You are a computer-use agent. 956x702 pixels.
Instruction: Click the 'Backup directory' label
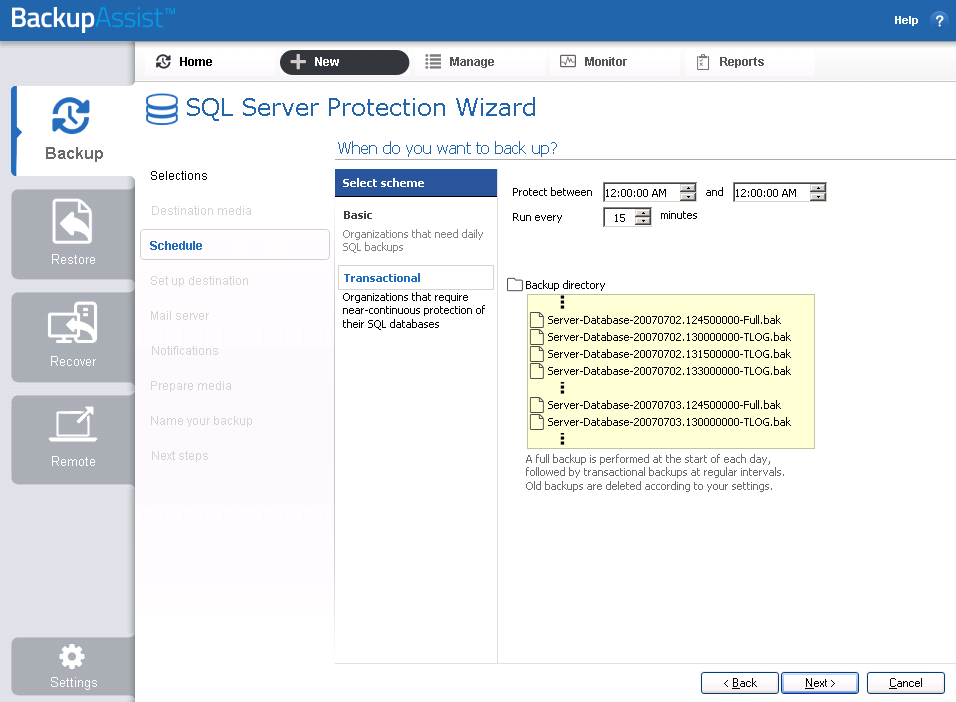[565, 285]
